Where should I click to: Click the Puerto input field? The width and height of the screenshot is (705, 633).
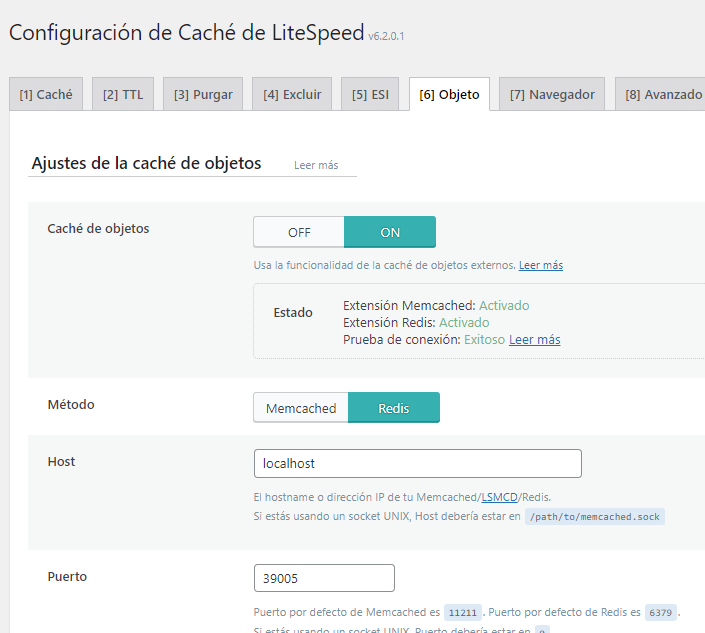(x=324, y=578)
